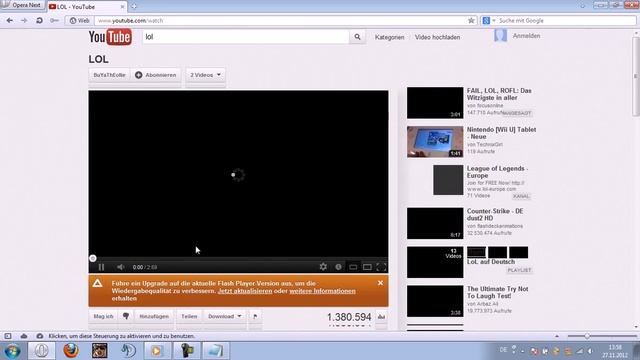The image size is (640, 360).
Task: Go to YouTube home via logo
Action: tap(110, 37)
